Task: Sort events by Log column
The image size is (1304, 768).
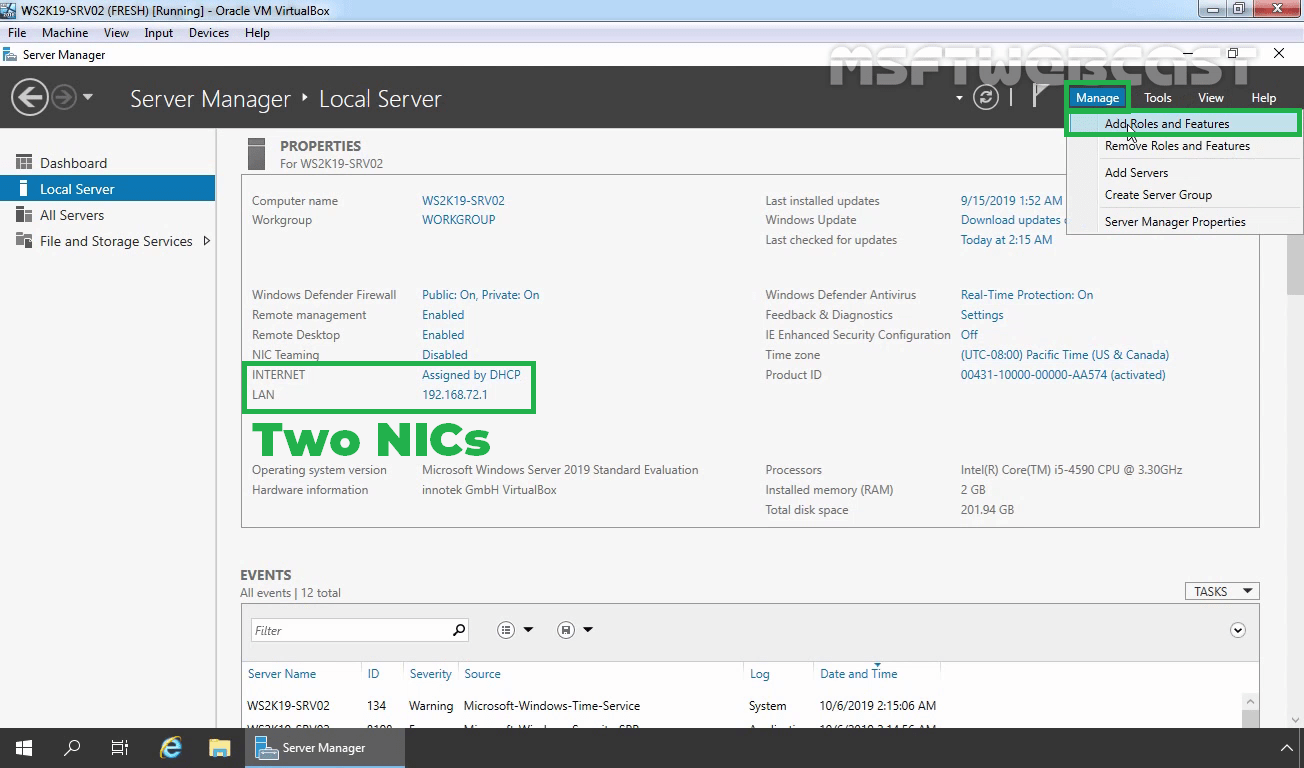Action: [x=760, y=674]
